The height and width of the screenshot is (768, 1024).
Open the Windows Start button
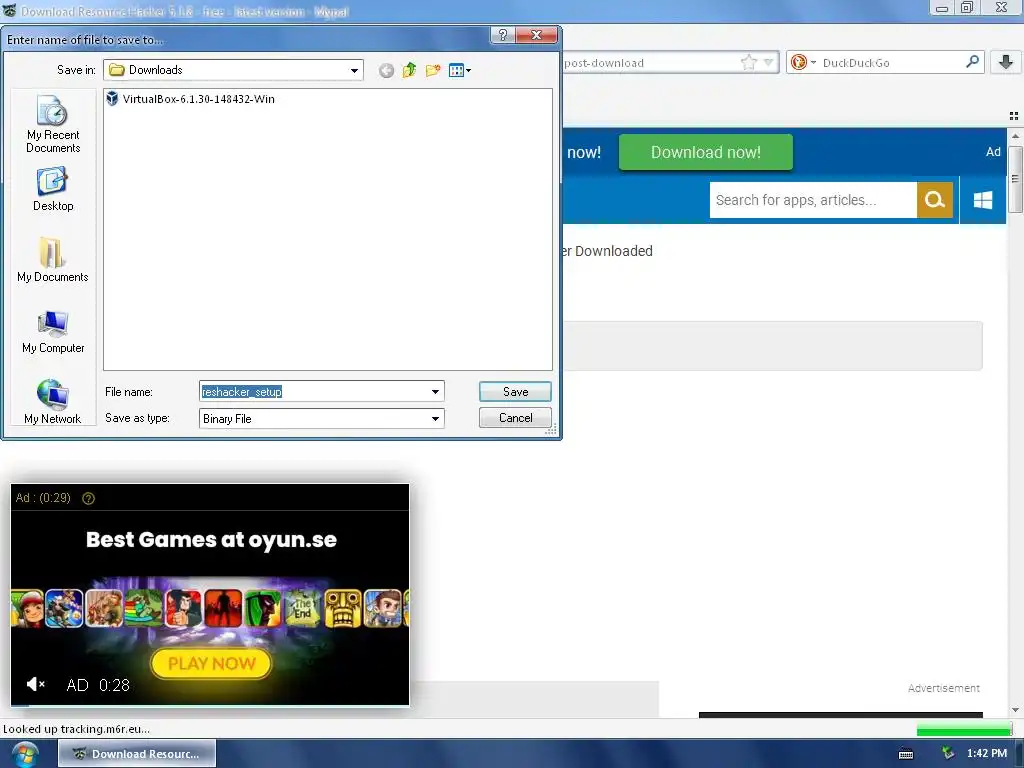pos(26,754)
